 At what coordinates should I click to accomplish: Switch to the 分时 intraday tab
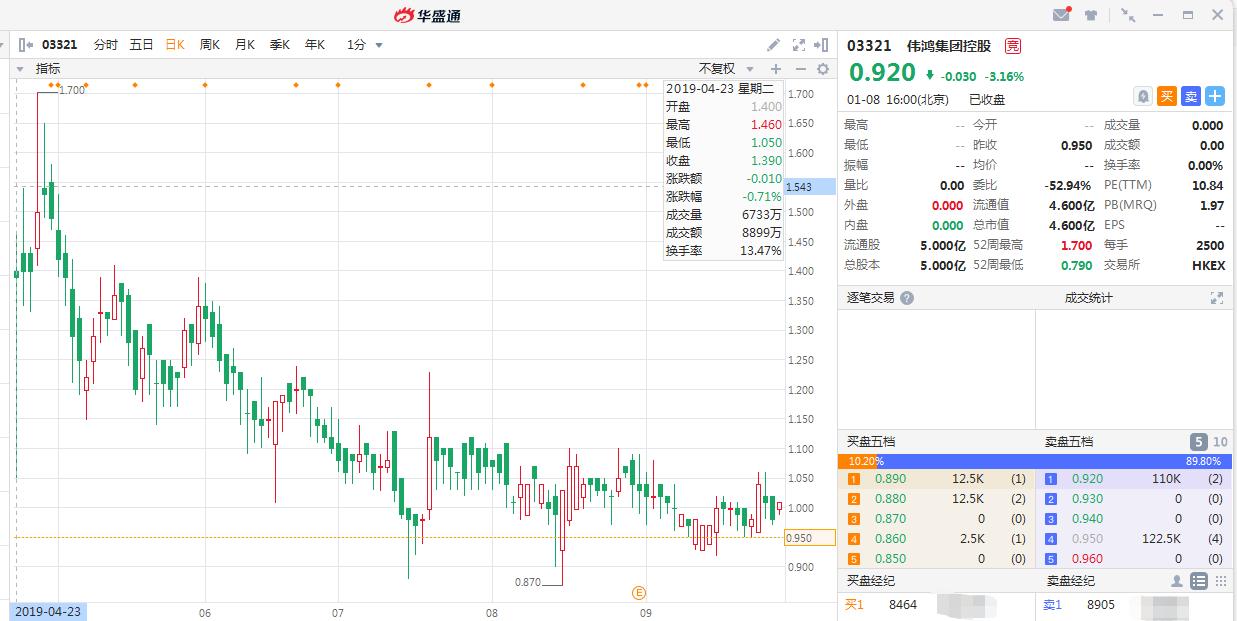pos(106,44)
